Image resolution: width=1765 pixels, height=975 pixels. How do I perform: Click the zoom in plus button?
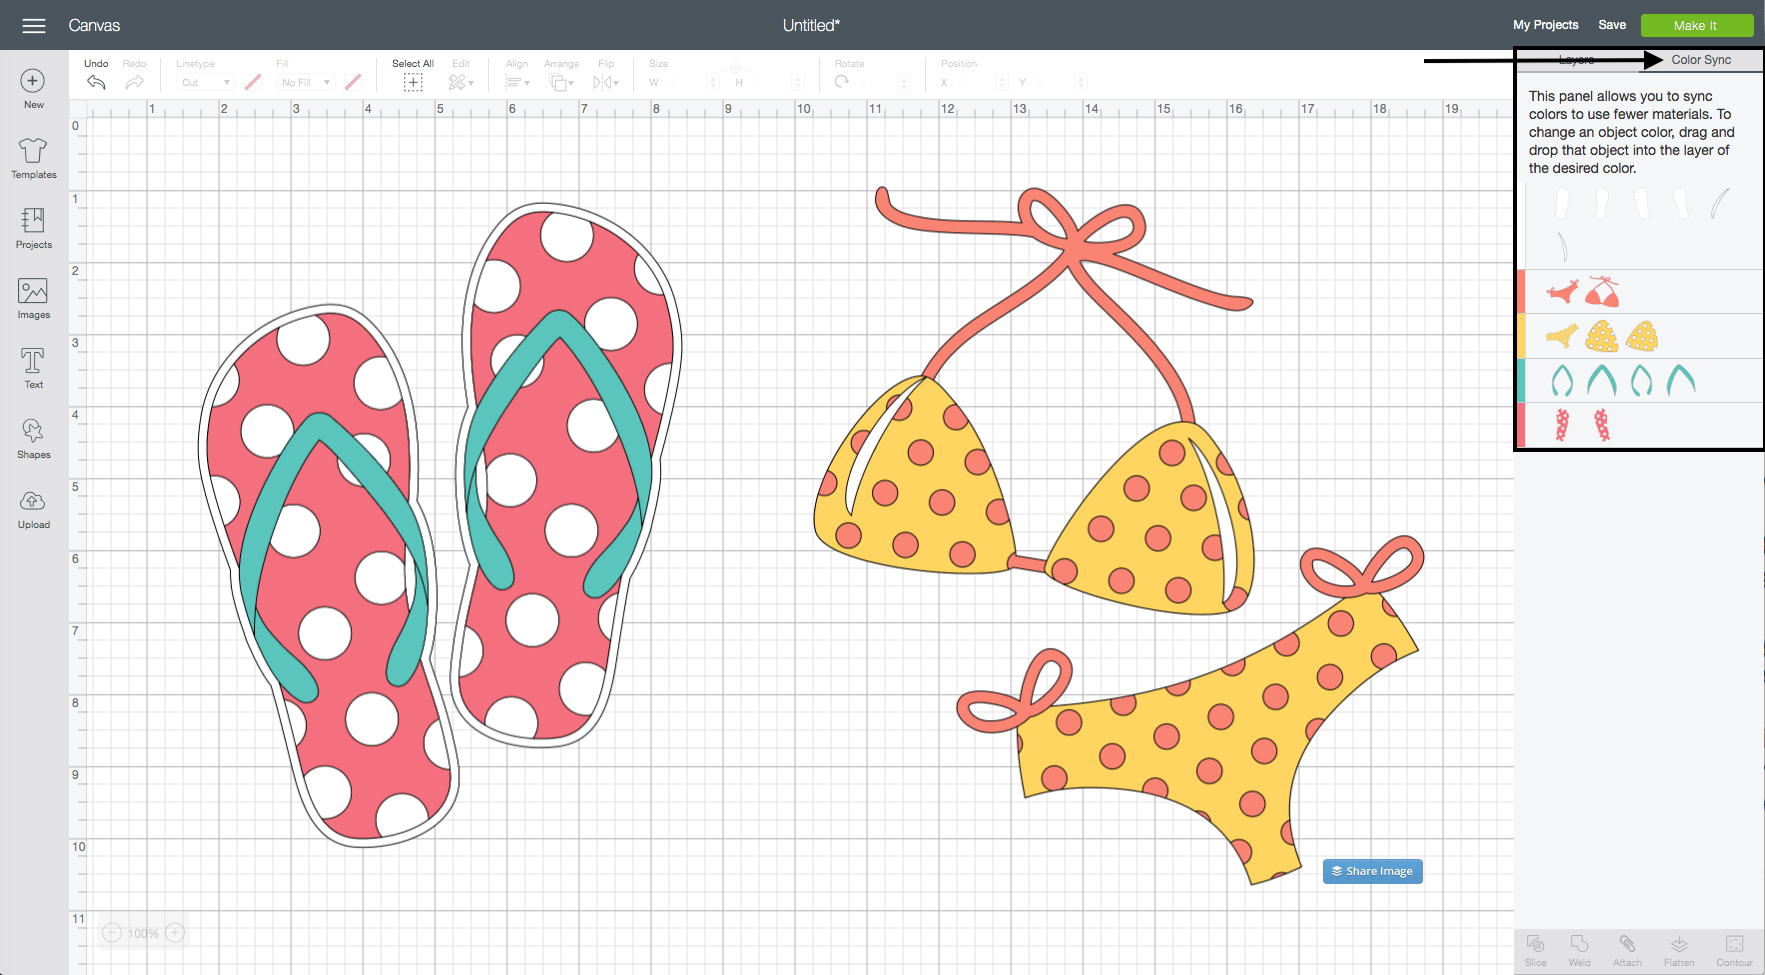click(x=175, y=933)
